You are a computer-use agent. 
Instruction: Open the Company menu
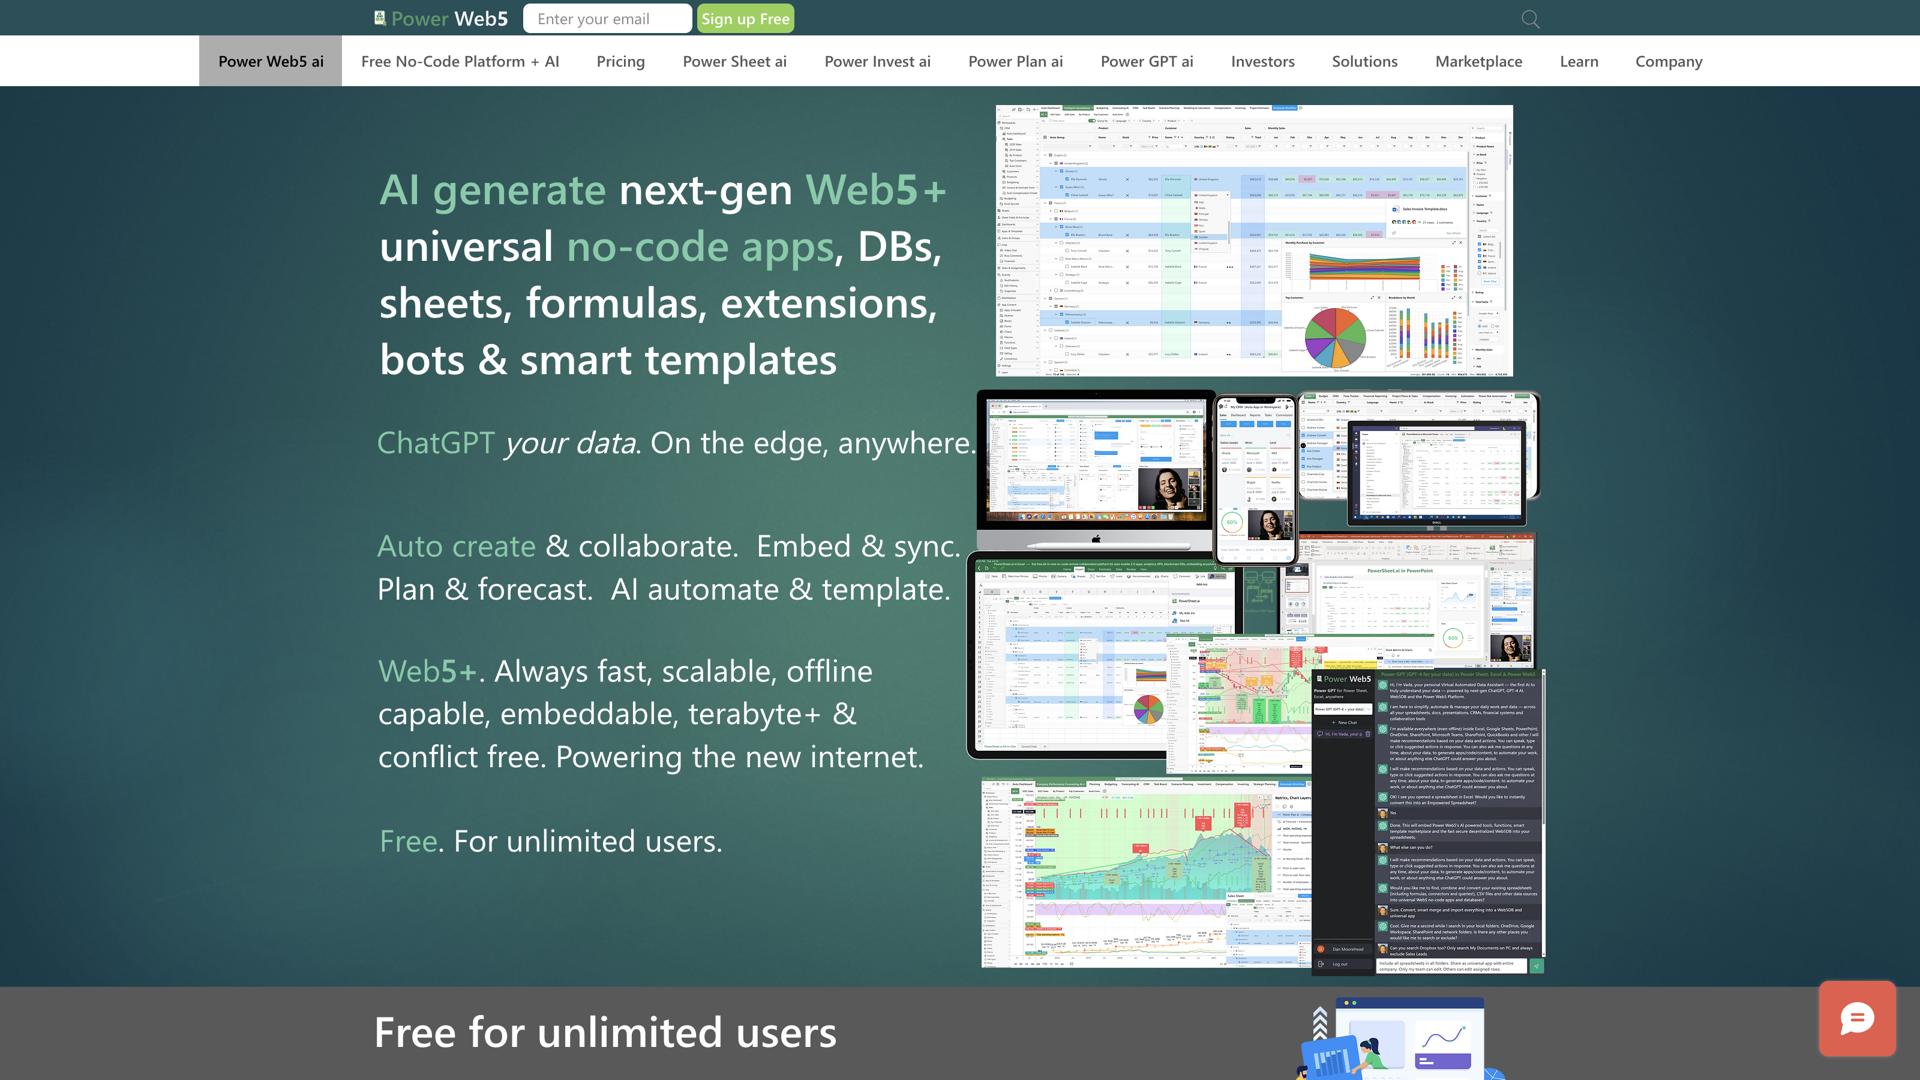click(x=1668, y=61)
